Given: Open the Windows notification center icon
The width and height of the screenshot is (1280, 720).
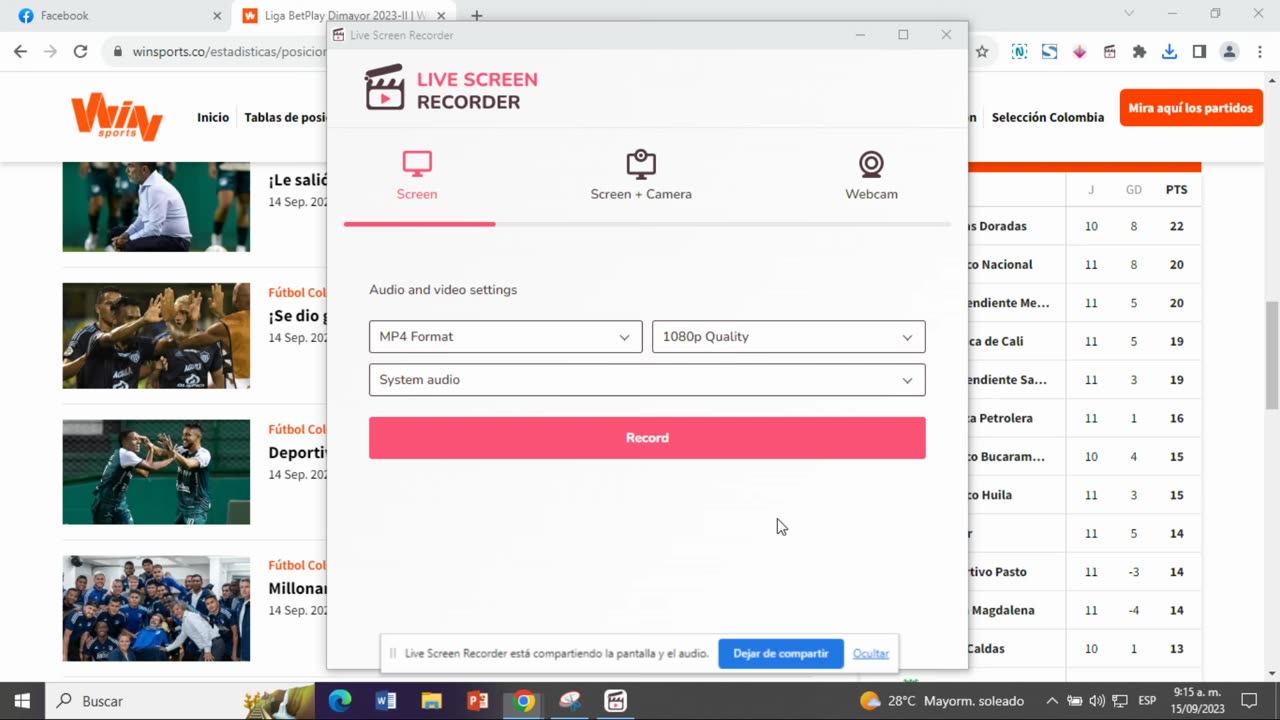Looking at the screenshot, I should (1249, 701).
